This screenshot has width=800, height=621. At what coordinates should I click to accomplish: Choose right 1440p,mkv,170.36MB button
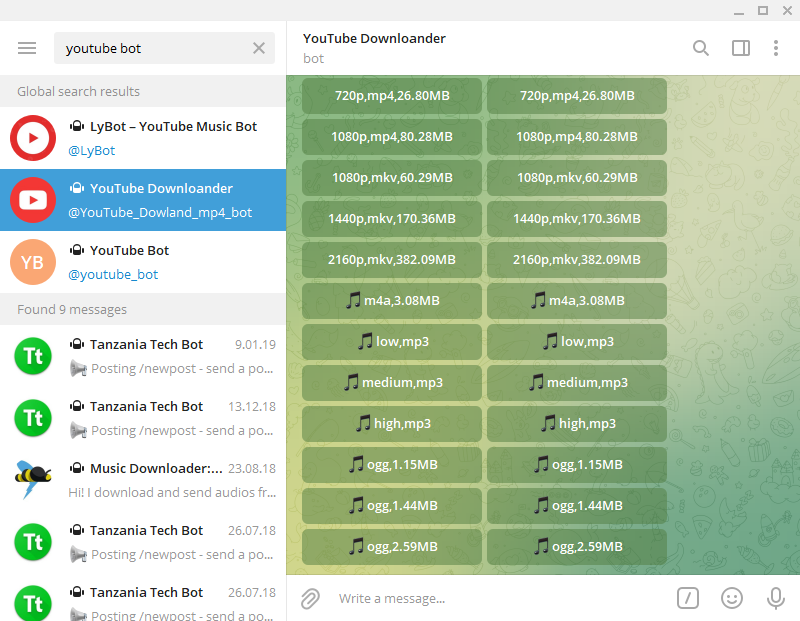click(x=577, y=218)
